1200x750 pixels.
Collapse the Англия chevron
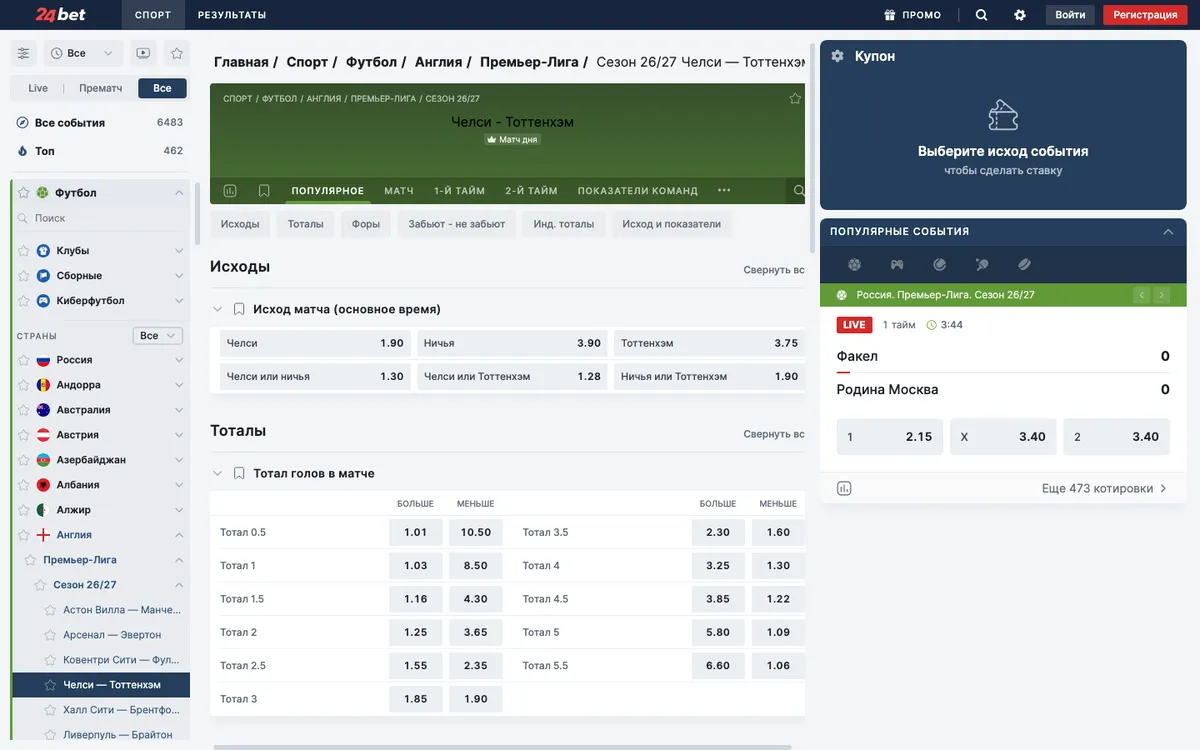click(x=179, y=535)
